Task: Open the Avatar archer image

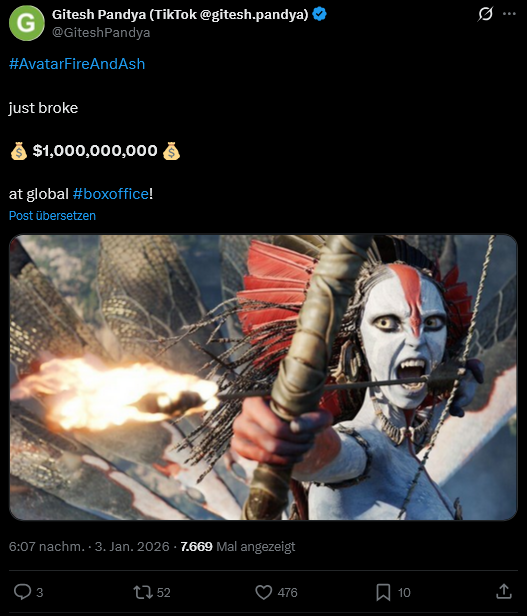Action: (263, 377)
